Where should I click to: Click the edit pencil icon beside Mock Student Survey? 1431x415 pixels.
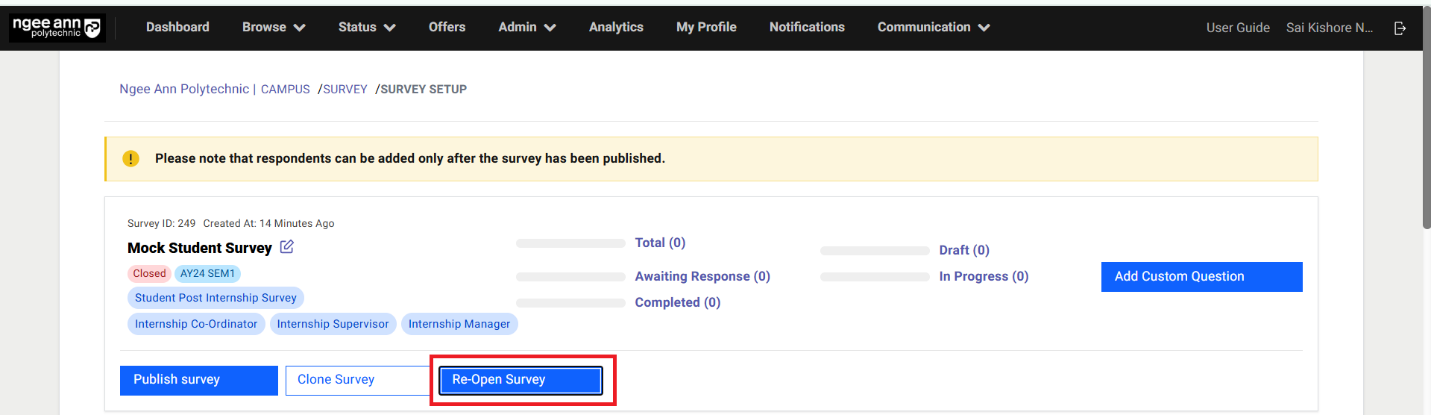(287, 247)
